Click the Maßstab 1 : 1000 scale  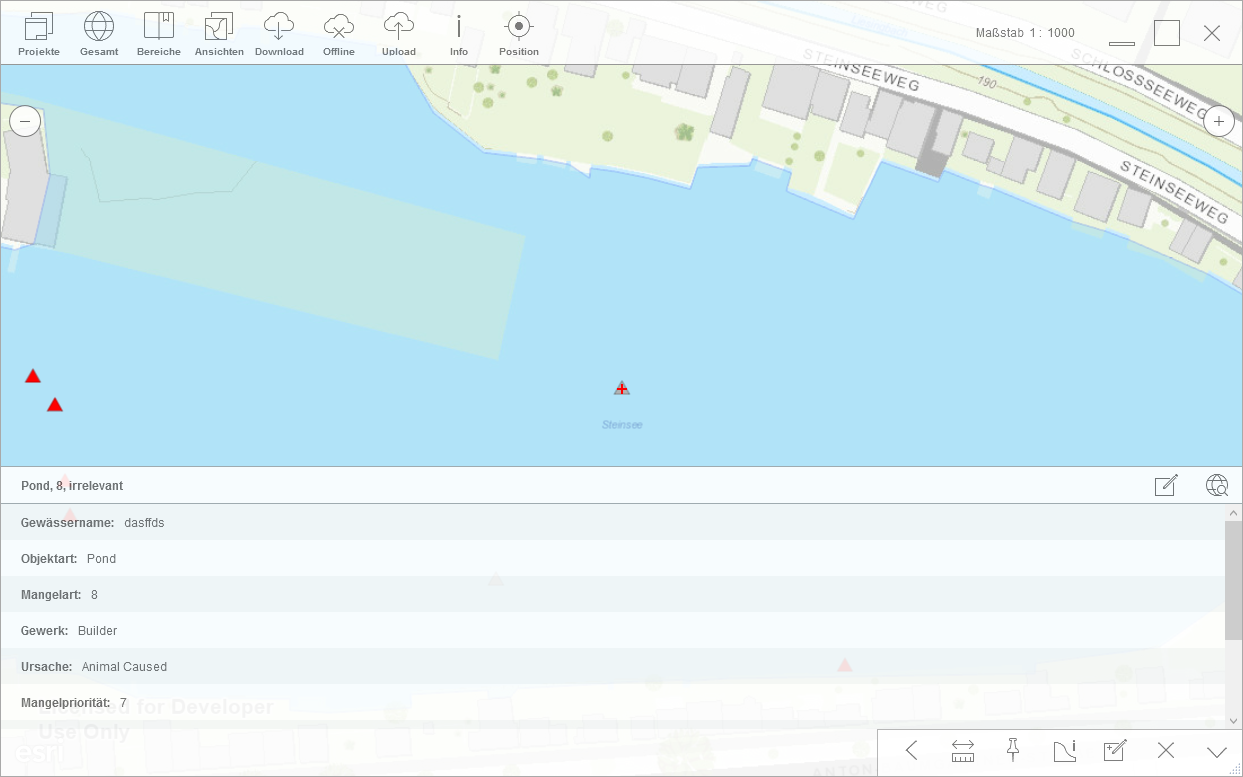pos(1025,33)
